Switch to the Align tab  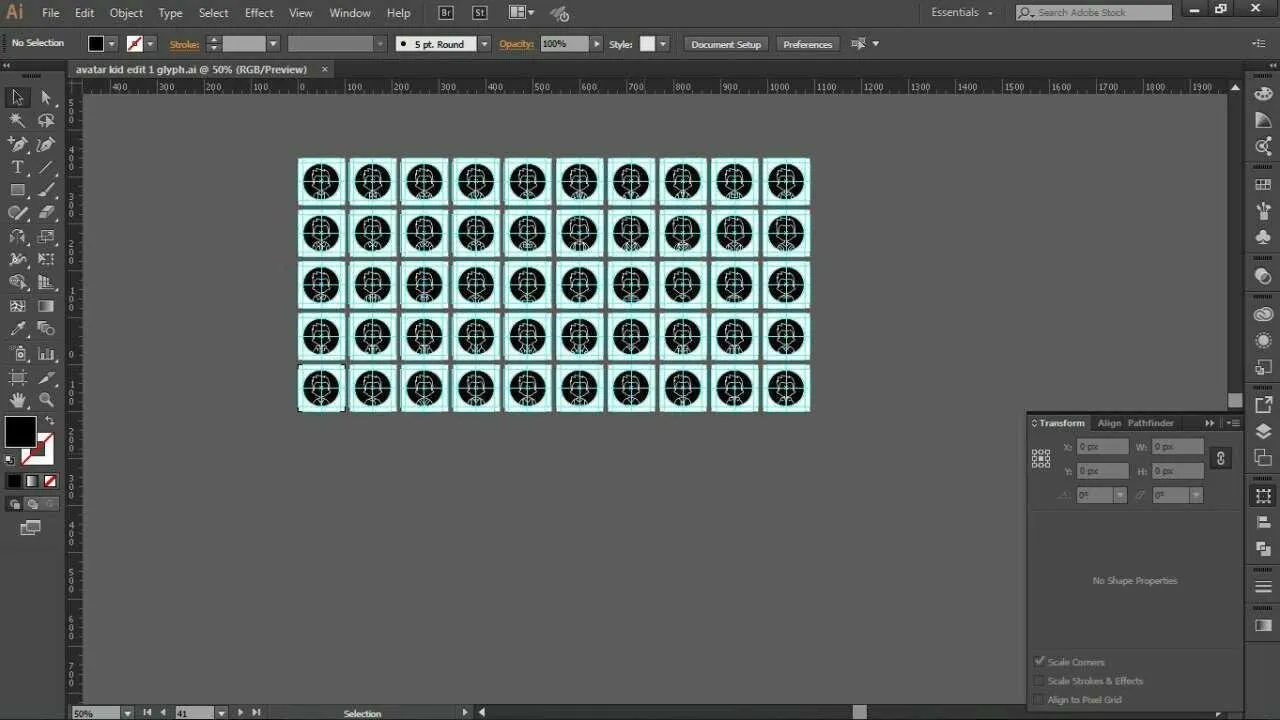1109,423
